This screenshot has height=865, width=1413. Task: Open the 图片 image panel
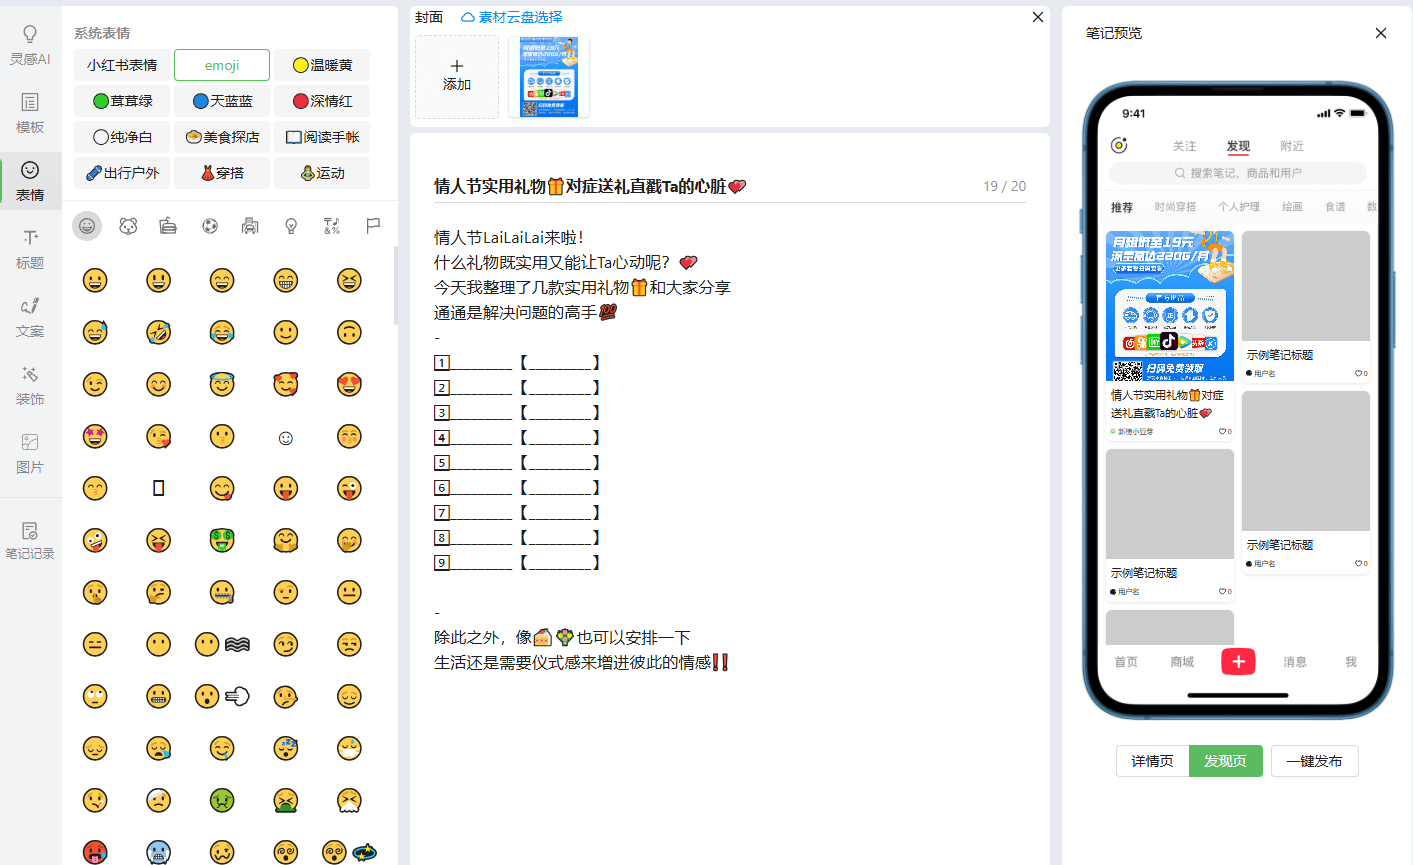30,453
